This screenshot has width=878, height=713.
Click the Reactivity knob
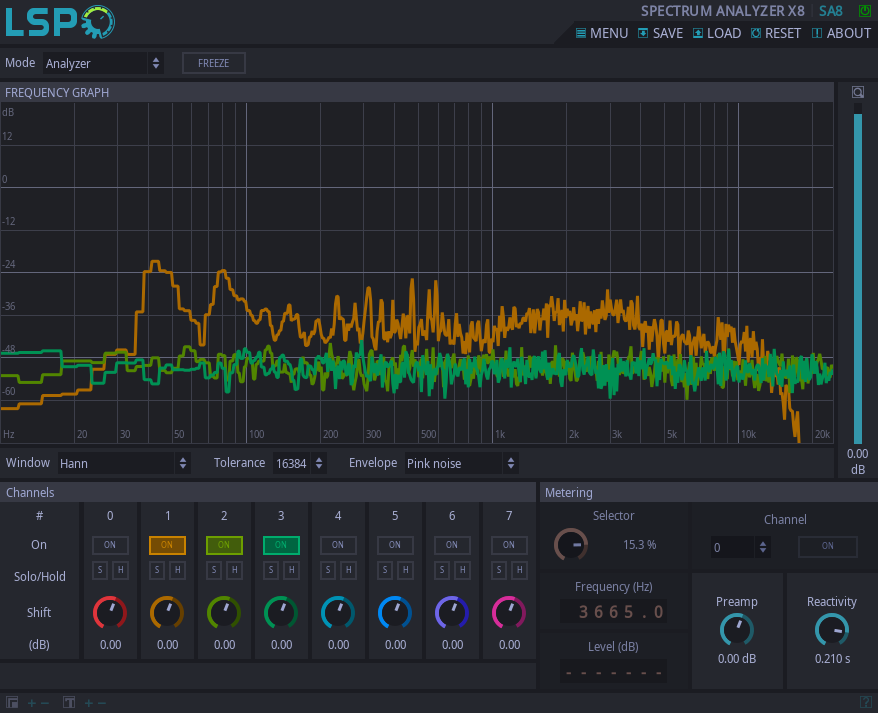pos(832,630)
